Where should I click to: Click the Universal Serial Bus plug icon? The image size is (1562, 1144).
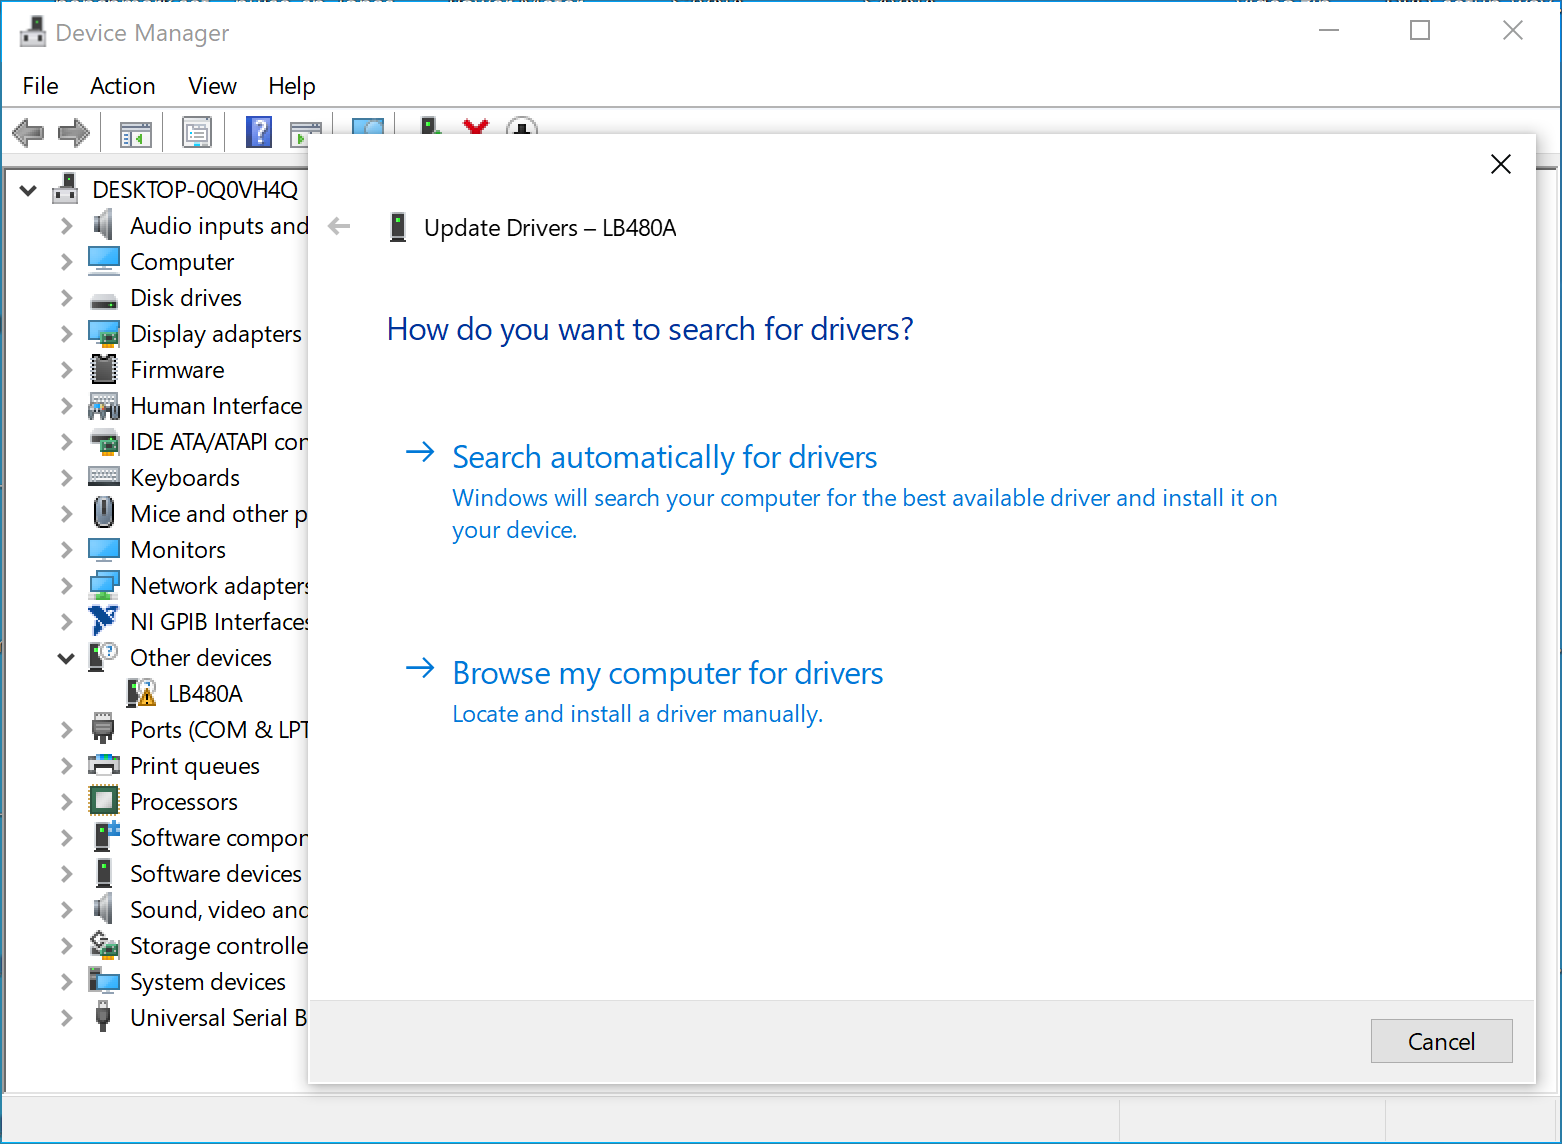tap(103, 1017)
